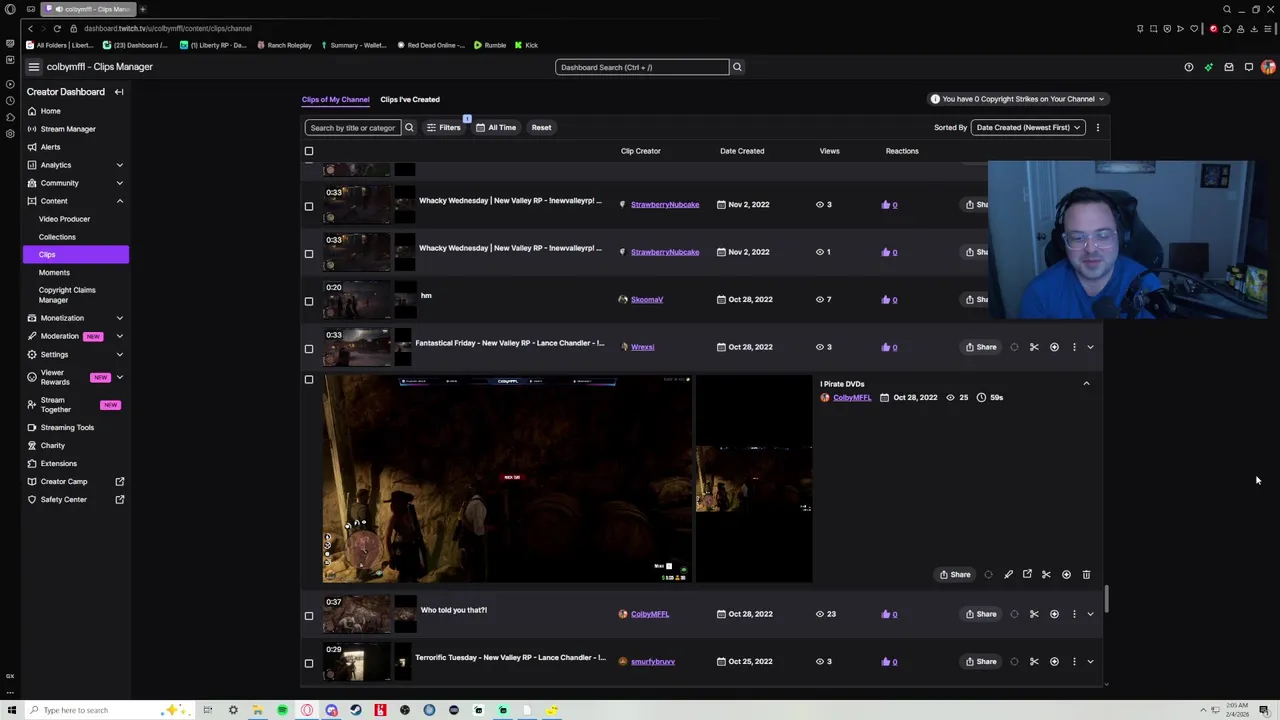Tick the select-all checkbox in table header
The height and width of the screenshot is (720, 1280).
309,151
